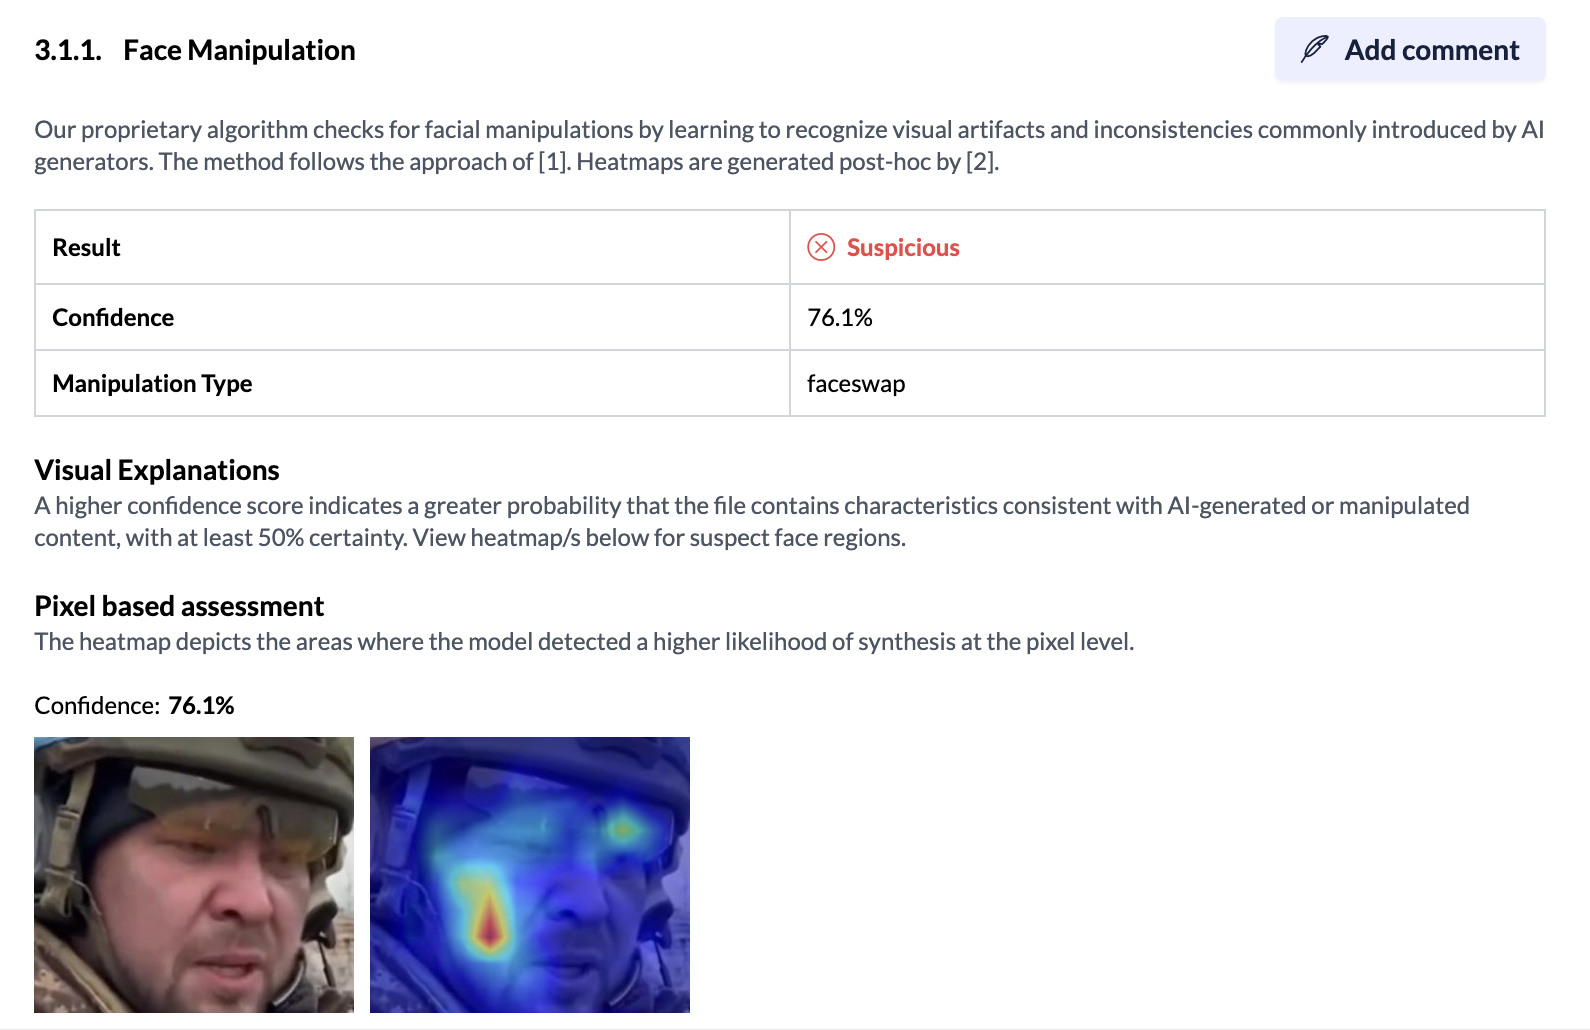Viewport: 1590px width, 1030px height.
Task: Click the red Suspicious result text
Action: [903, 248]
